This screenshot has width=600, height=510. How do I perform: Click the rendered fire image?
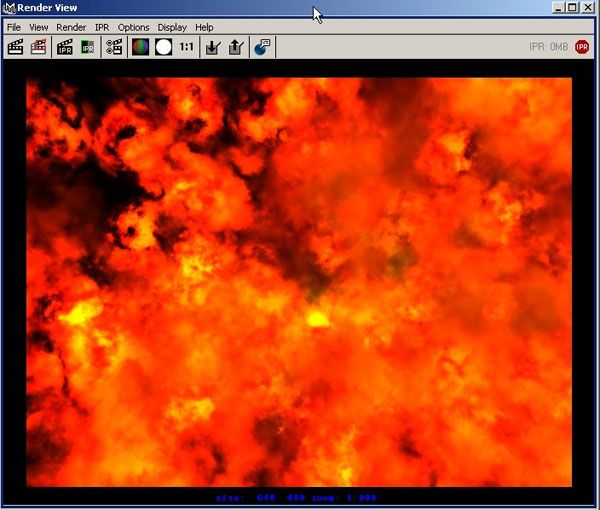click(299, 282)
